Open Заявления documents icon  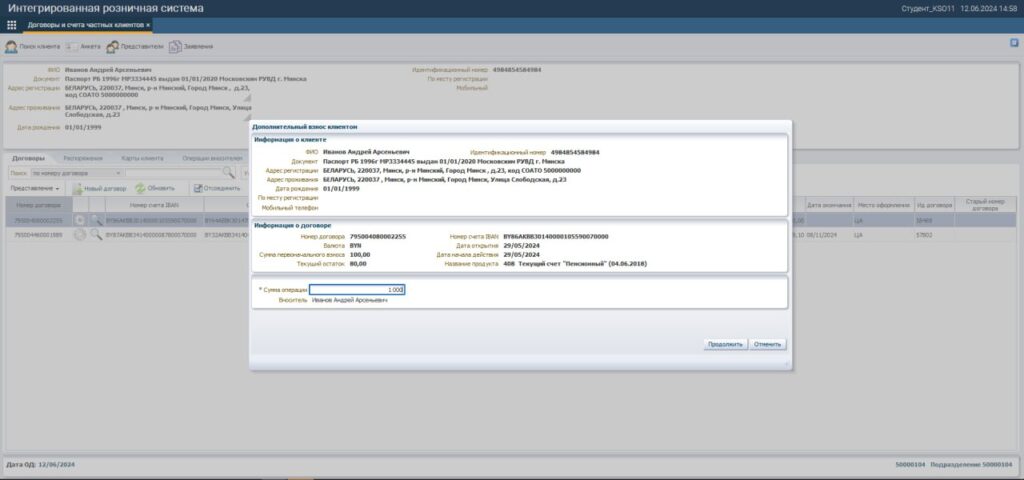tap(175, 46)
